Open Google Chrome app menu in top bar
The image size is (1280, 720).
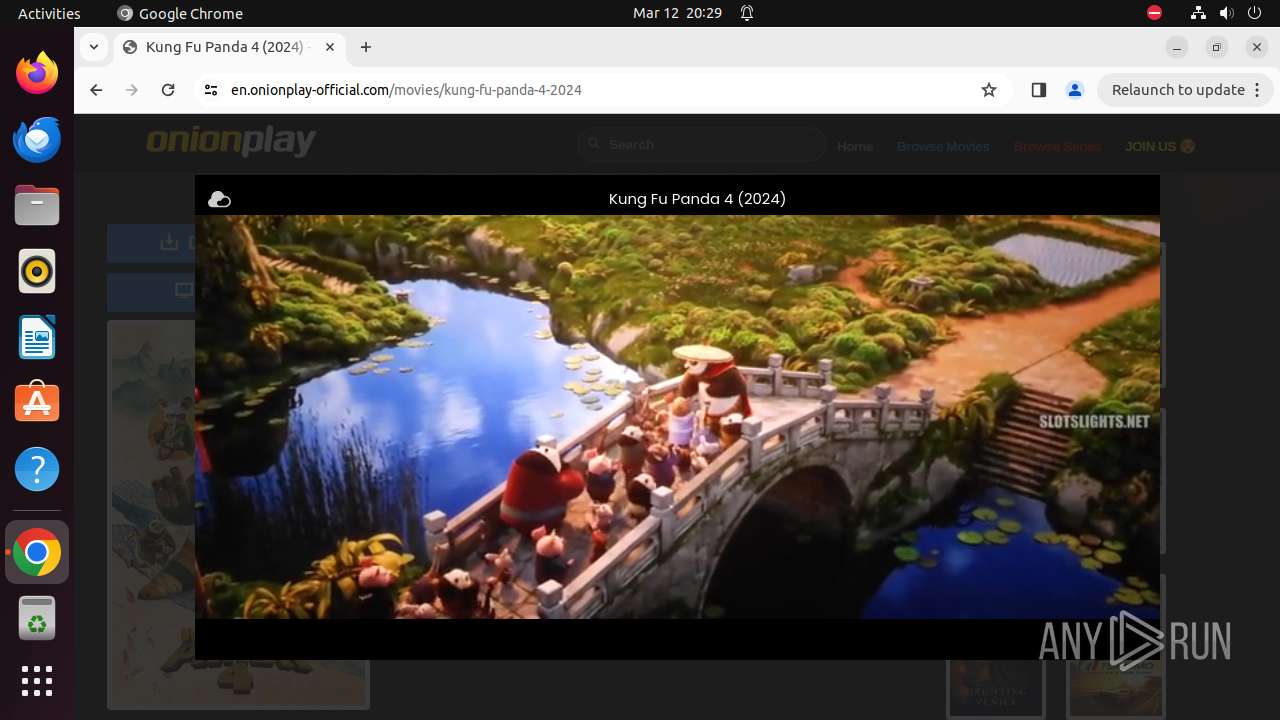click(180, 13)
